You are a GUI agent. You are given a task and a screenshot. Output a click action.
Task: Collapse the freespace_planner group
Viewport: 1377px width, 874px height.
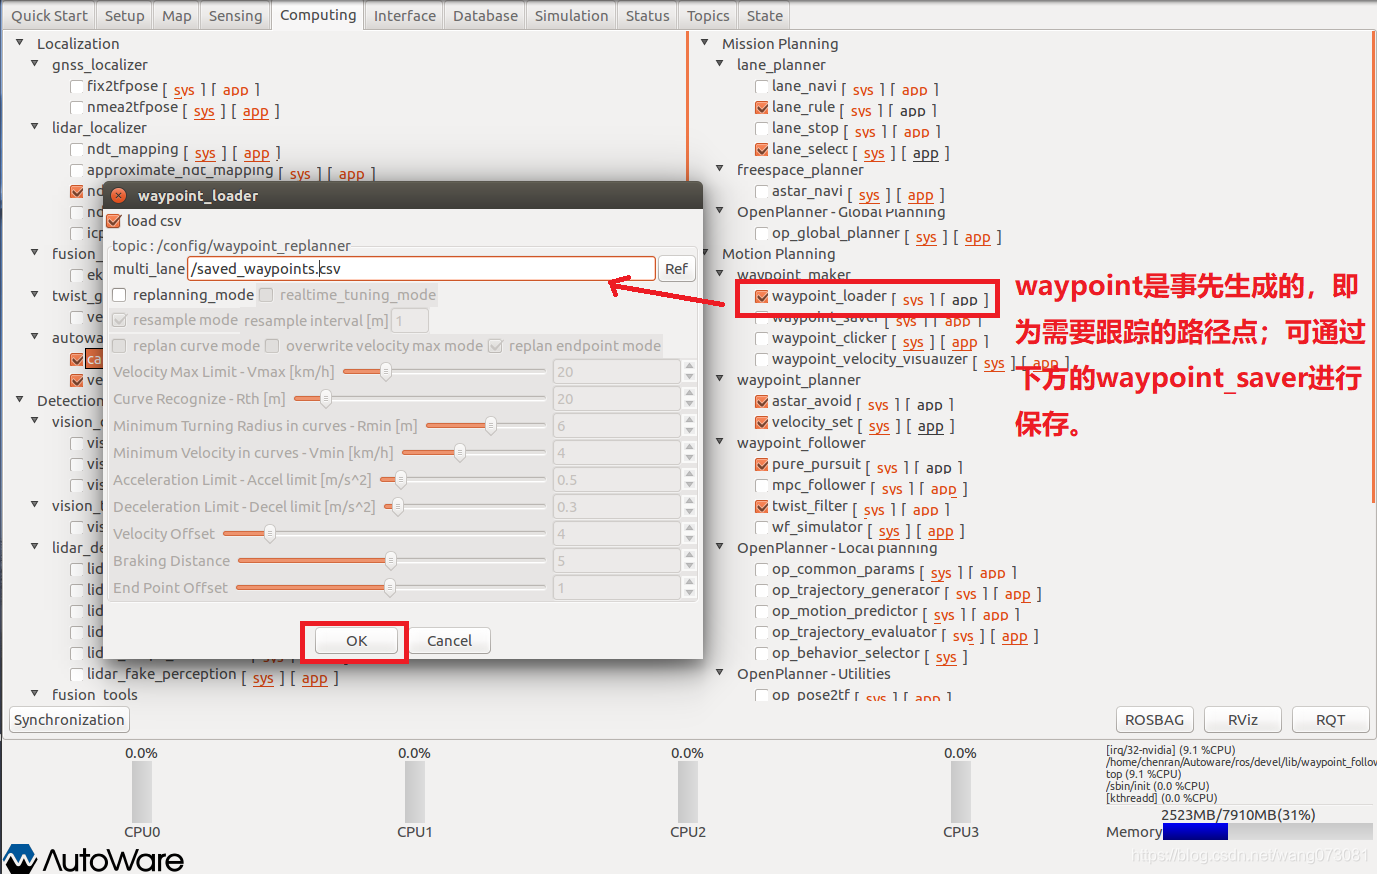click(x=720, y=169)
